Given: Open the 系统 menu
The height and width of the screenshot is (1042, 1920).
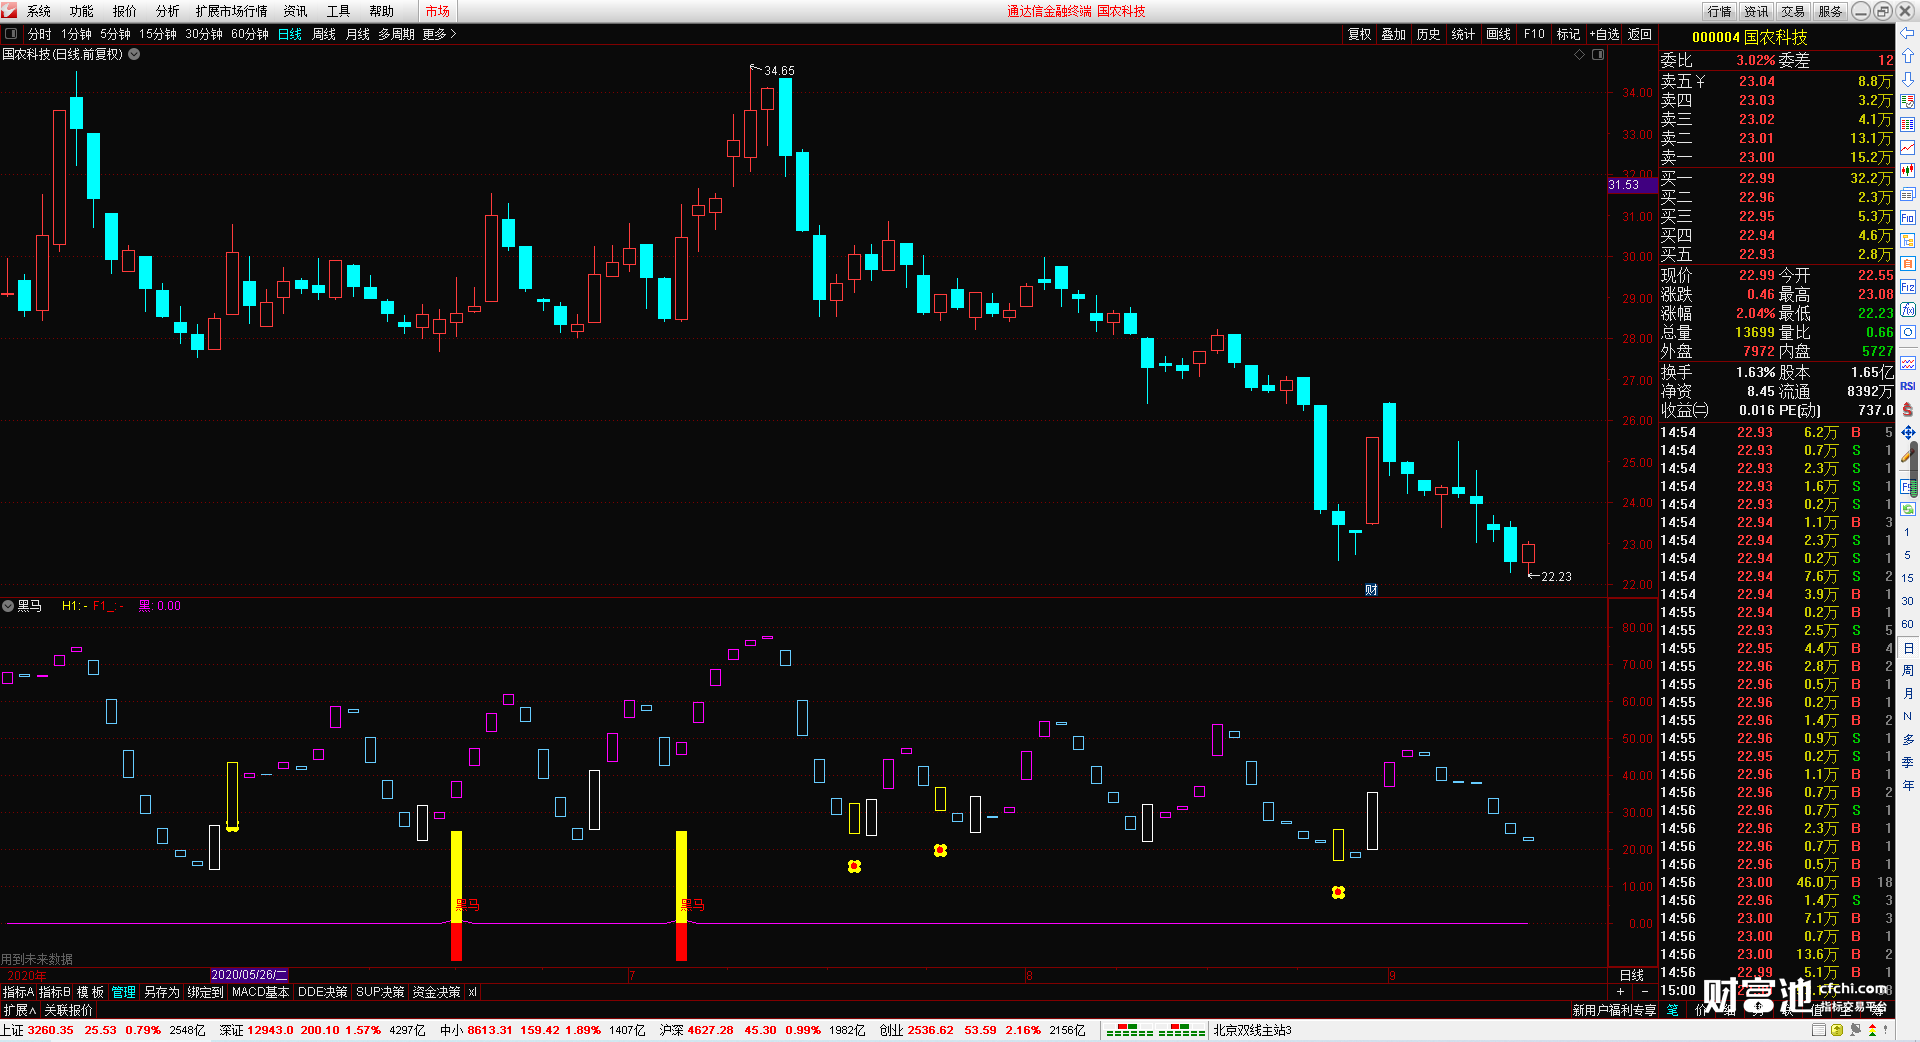Looking at the screenshot, I should coord(39,11).
